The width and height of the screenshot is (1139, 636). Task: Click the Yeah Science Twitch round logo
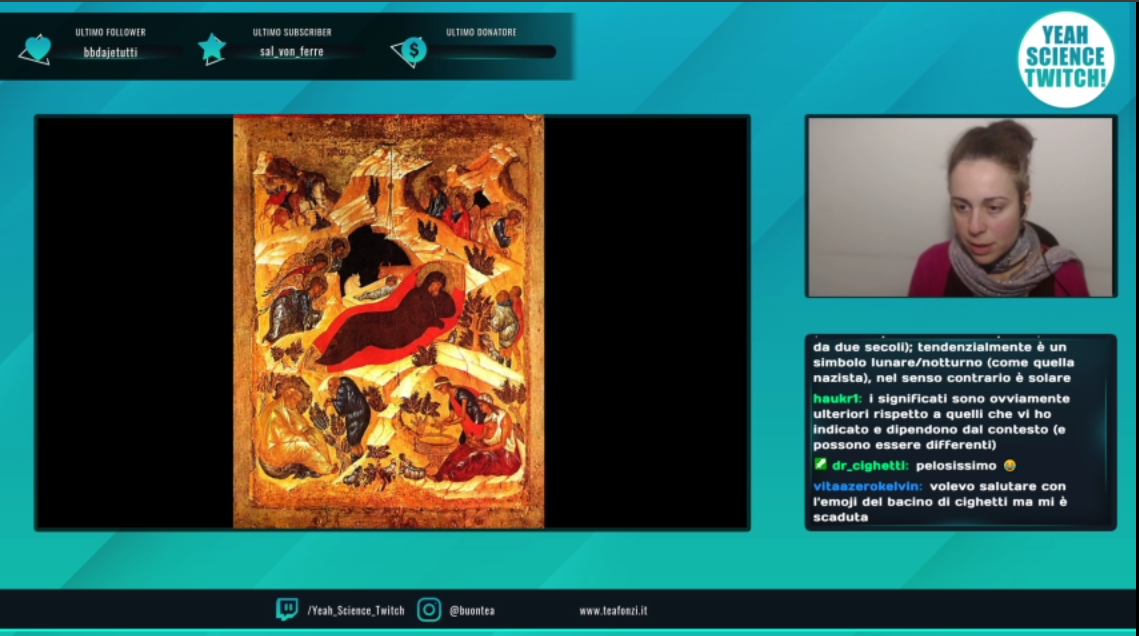click(x=1066, y=60)
